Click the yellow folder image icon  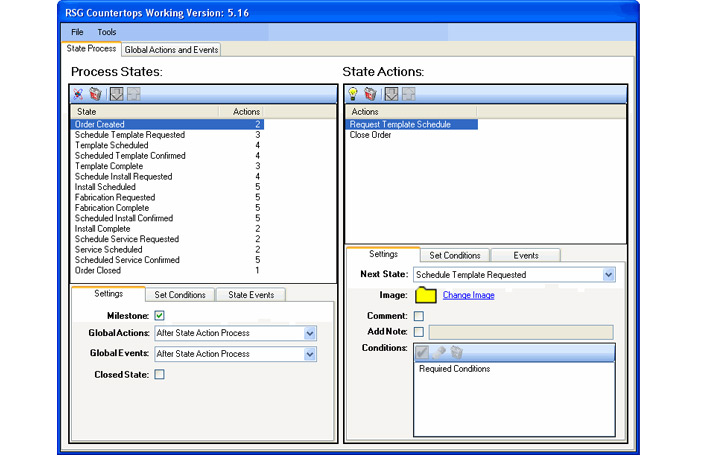tap(426, 295)
